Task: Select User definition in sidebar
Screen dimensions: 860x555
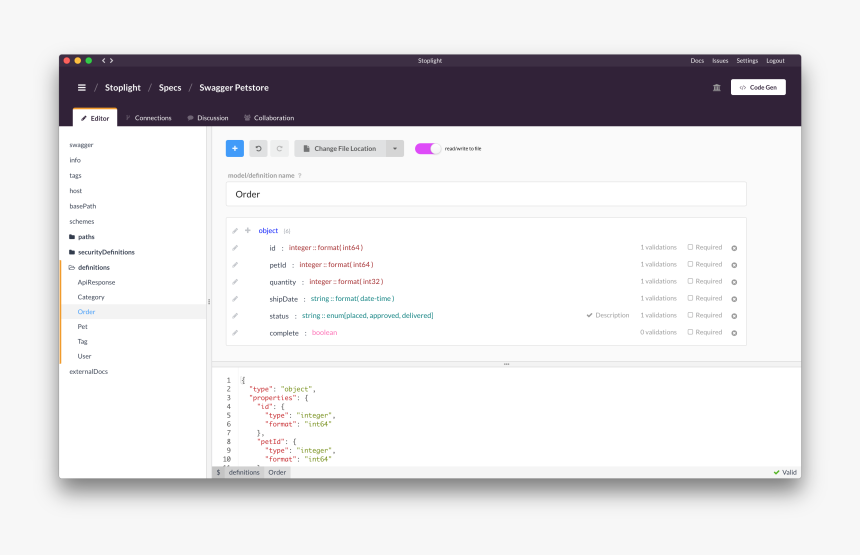Action: (x=84, y=356)
